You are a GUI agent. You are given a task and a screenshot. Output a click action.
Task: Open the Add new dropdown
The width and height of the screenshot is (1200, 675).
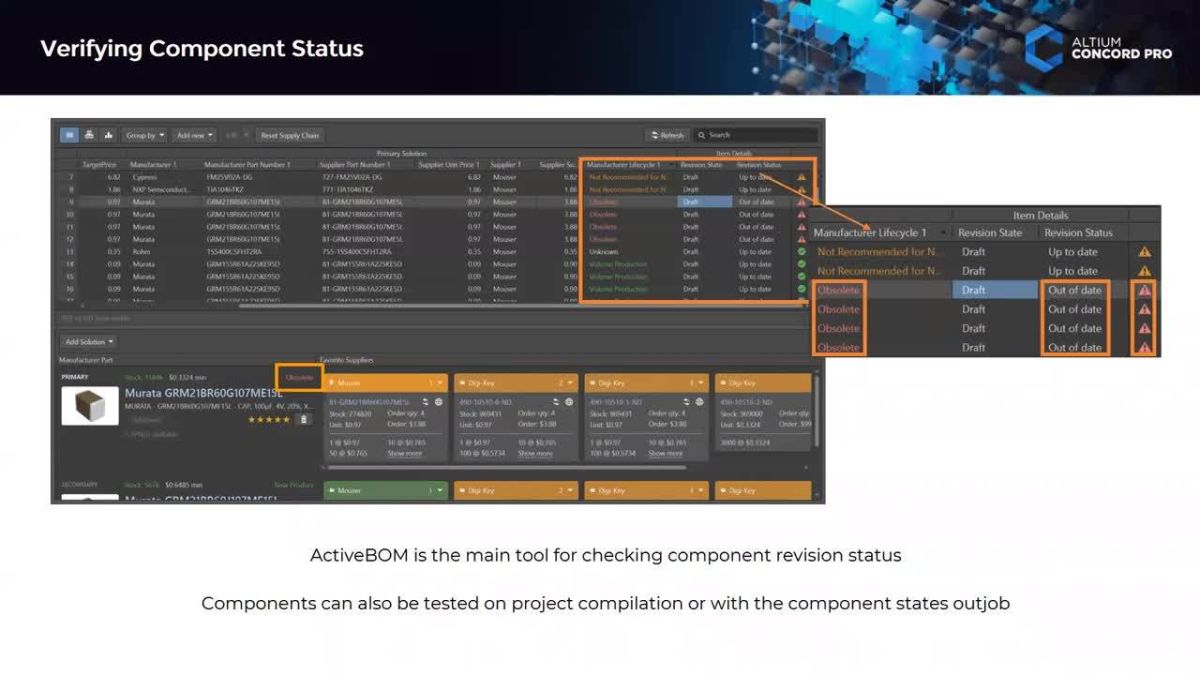[x=193, y=135]
